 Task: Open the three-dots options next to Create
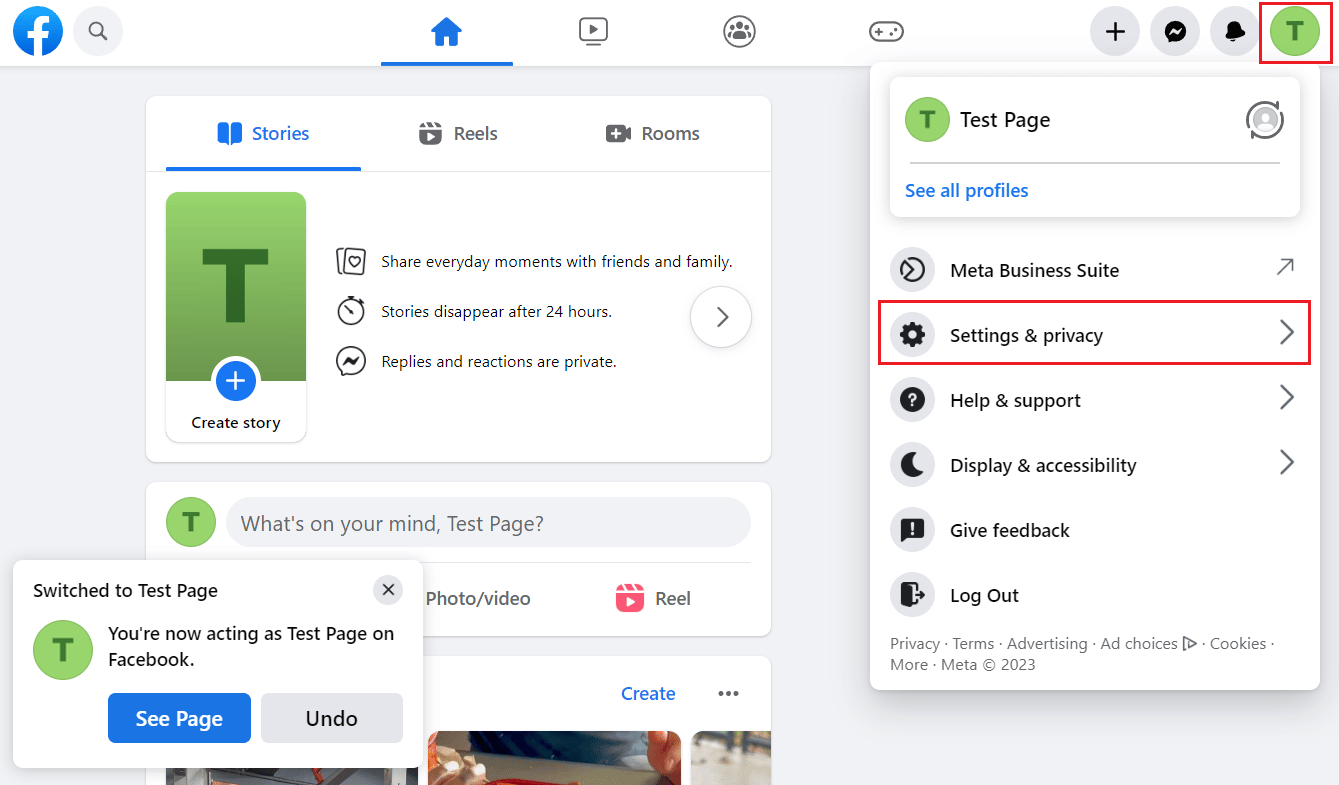point(728,694)
